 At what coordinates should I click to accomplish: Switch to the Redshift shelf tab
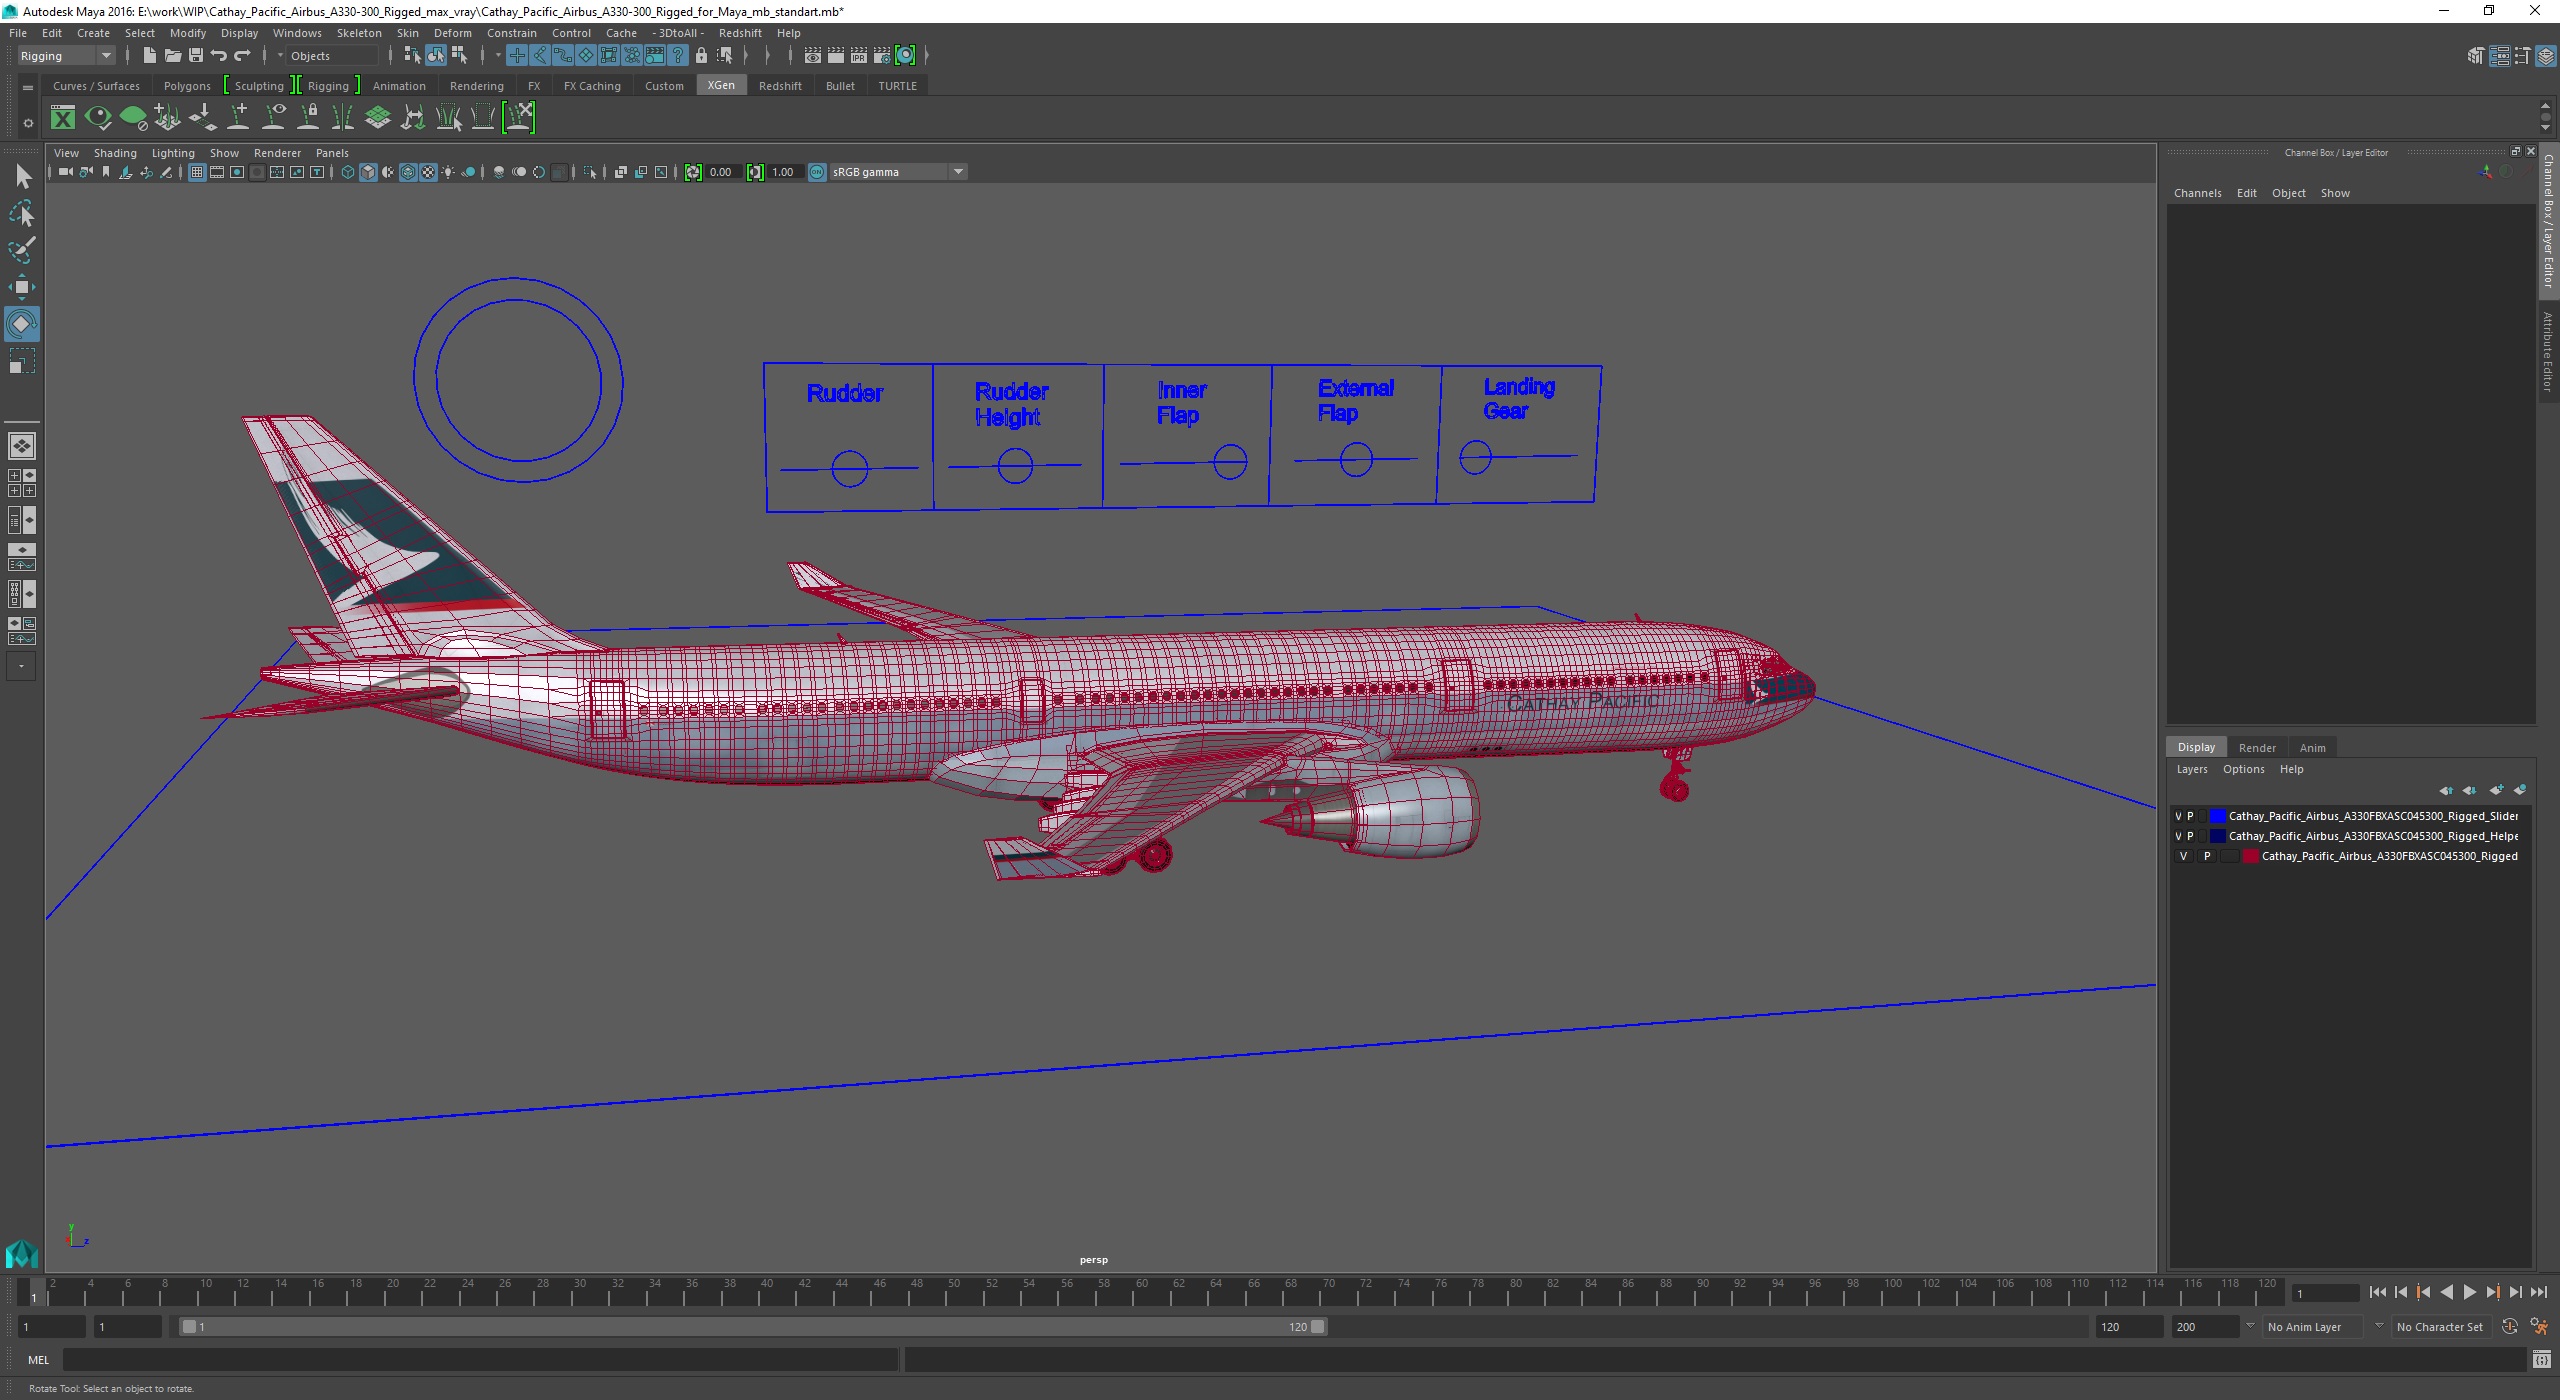780,86
